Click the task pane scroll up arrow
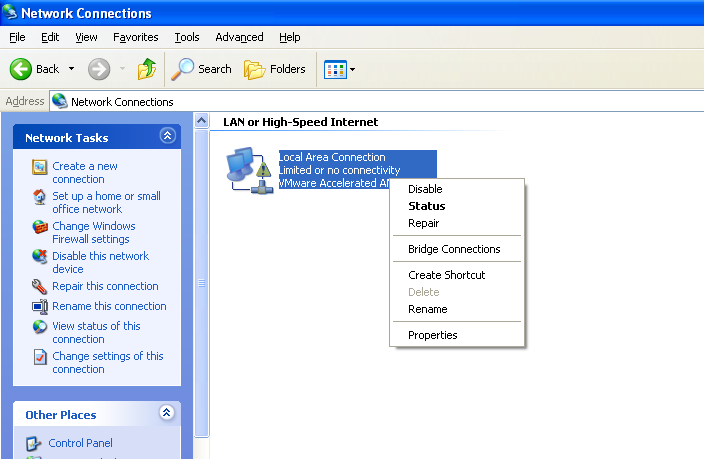This screenshot has height=459, width=704. click(x=202, y=121)
